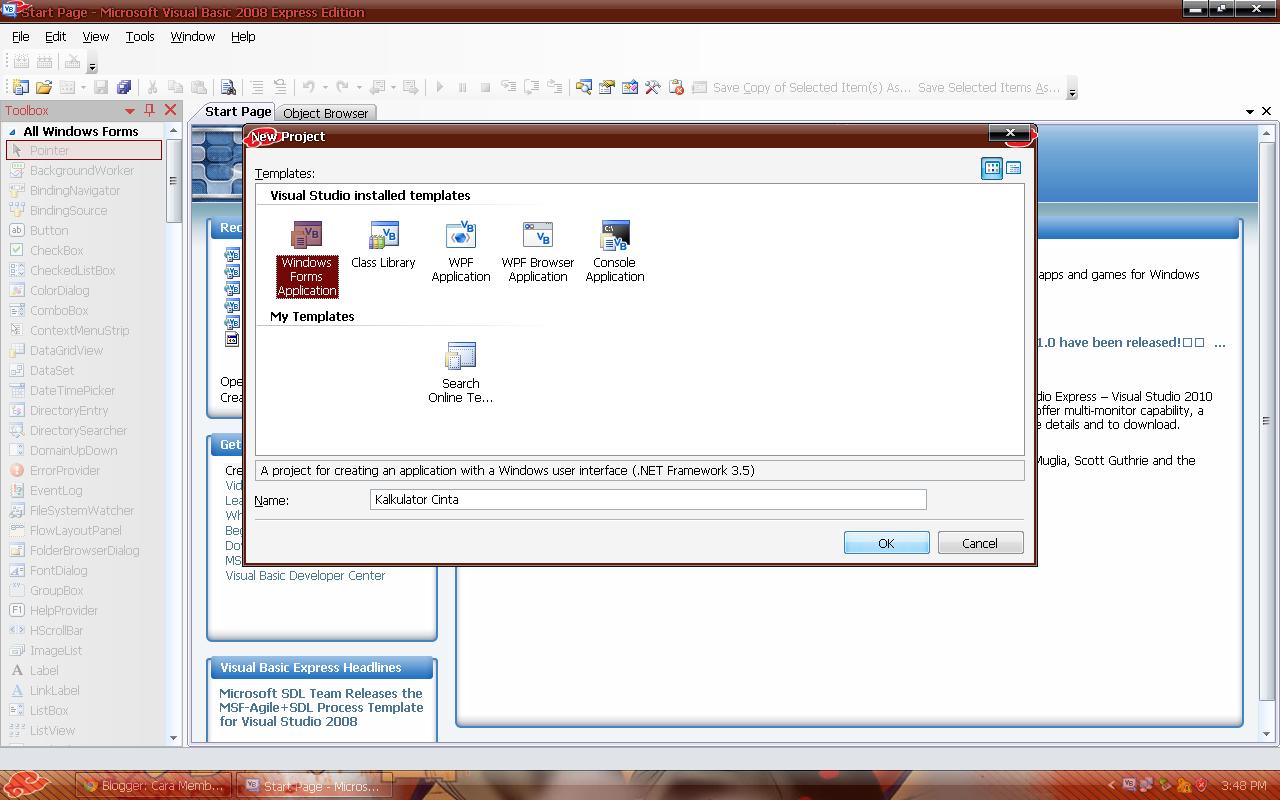Select the Console Application template
Viewport: 1280px width, 800px height.
(x=615, y=252)
